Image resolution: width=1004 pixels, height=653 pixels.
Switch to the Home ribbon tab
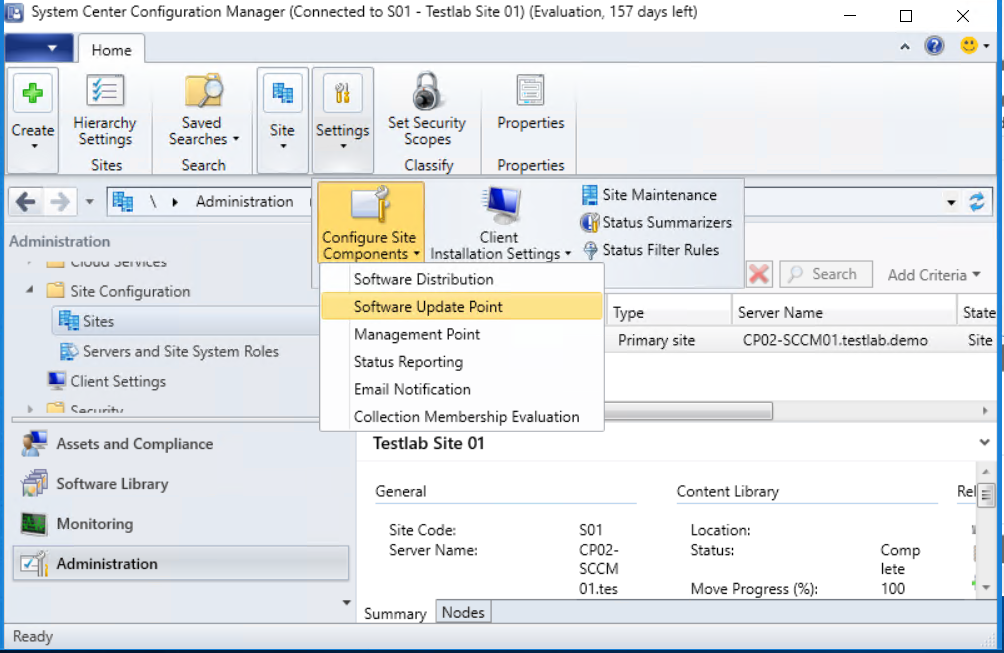tap(111, 49)
